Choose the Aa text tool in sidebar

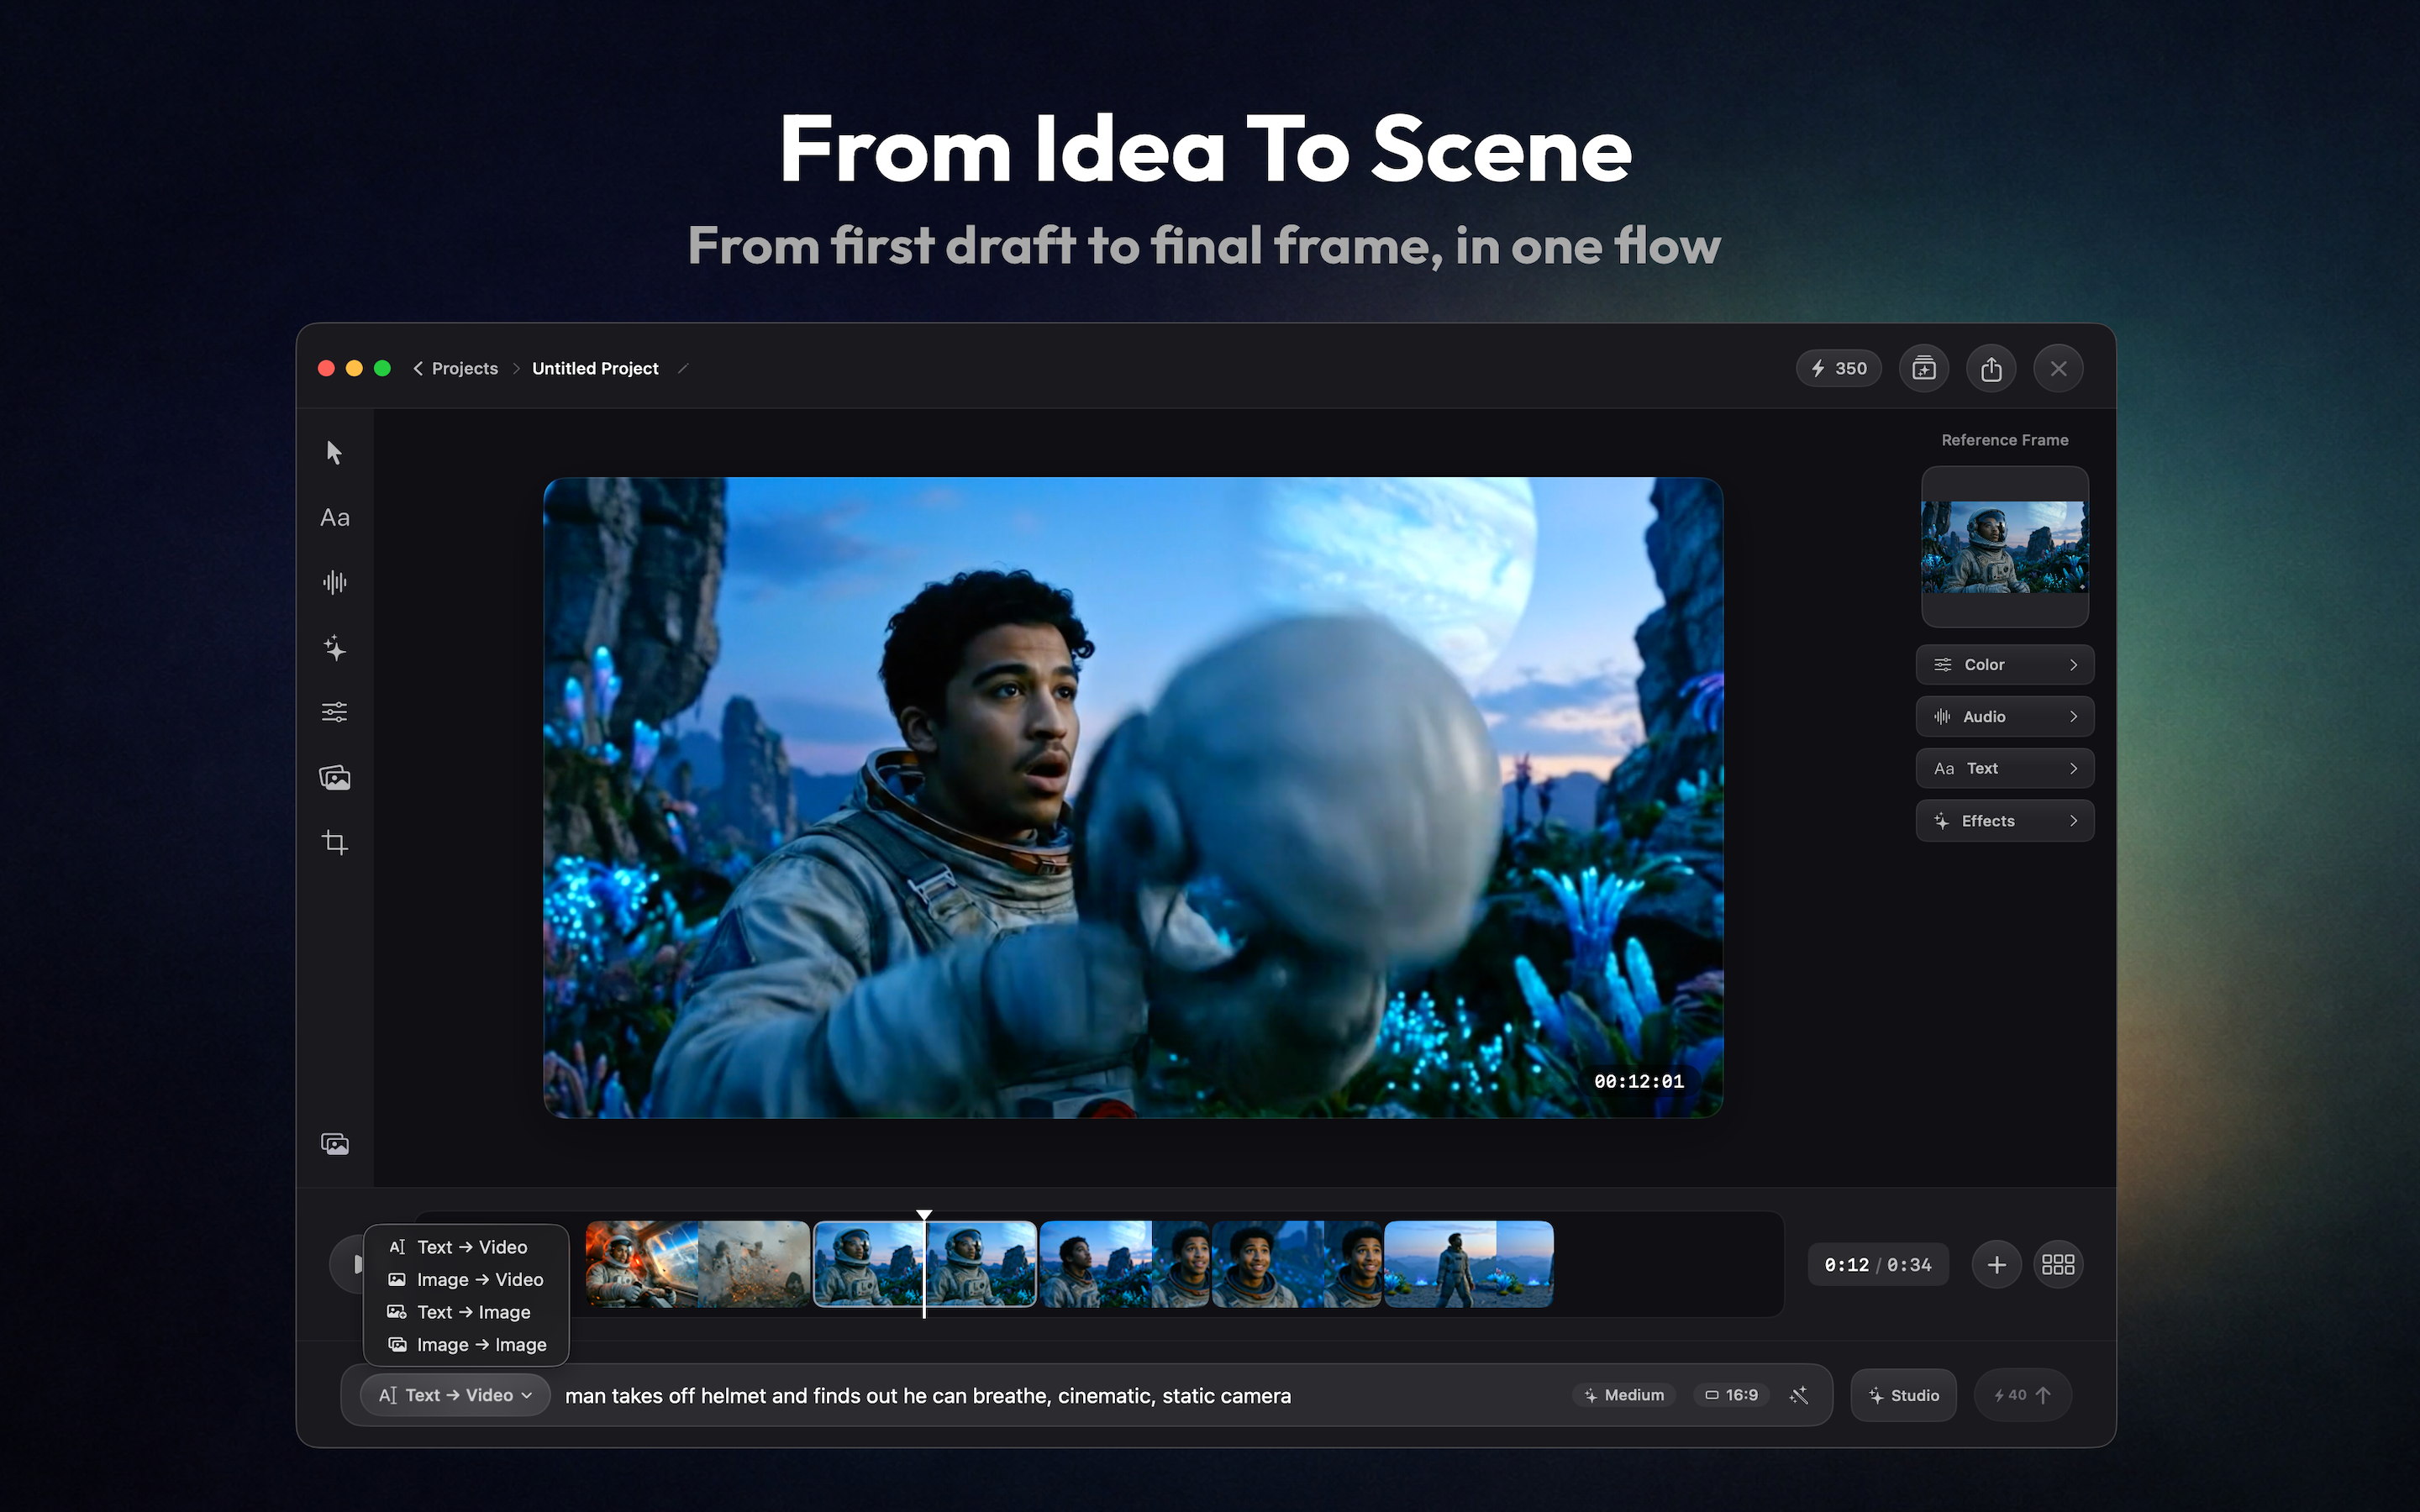(334, 518)
